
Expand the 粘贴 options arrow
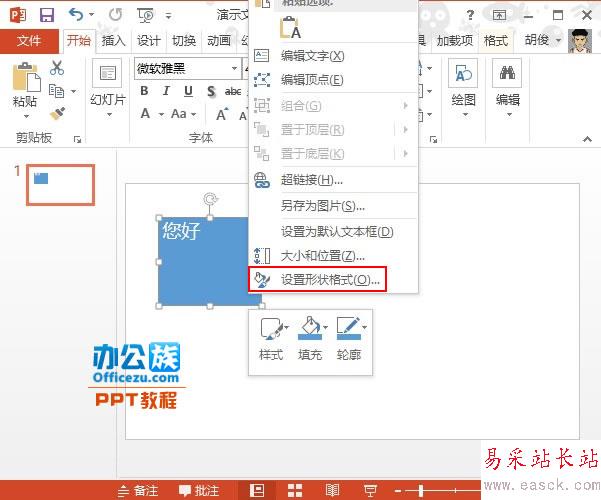(x=26, y=116)
